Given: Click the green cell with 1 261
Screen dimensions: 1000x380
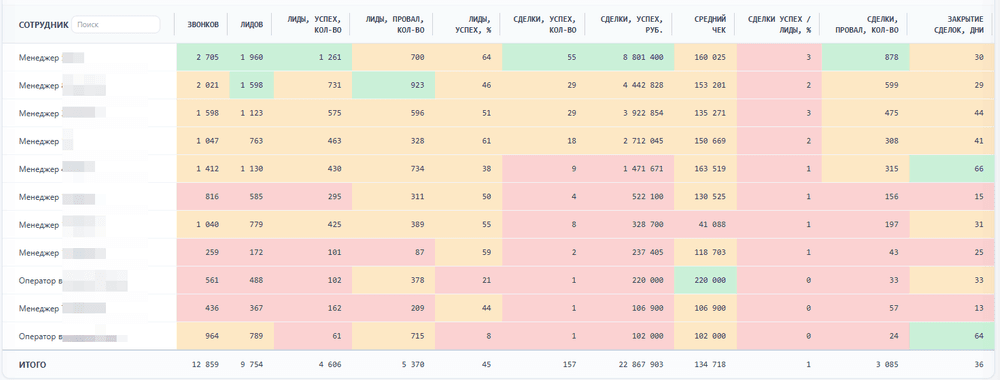Looking at the screenshot, I should click(x=312, y=57).
